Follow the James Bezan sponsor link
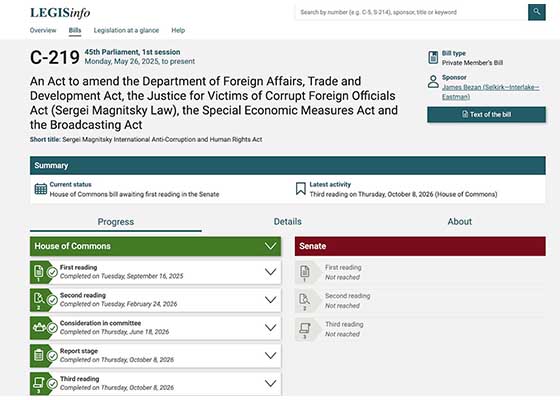The width and height of the screenshot is (560, 400). pyautogui.click(x=491, y=92)
